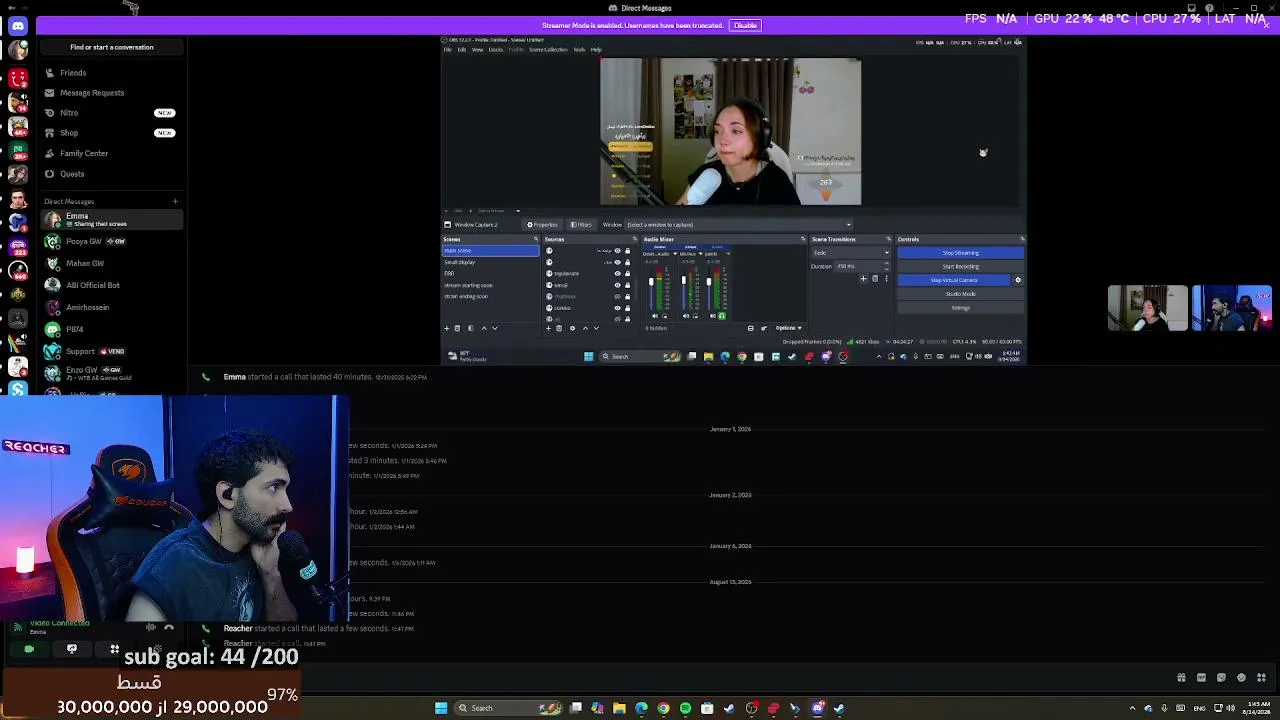Open the Docks menu in shared OBS

tap(496, 50)
